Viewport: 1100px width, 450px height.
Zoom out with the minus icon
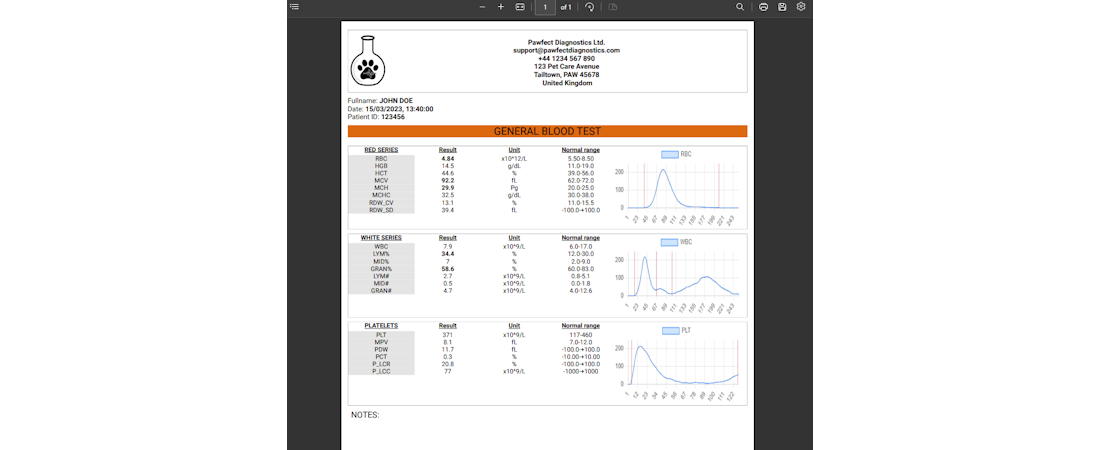click(482, 7)
